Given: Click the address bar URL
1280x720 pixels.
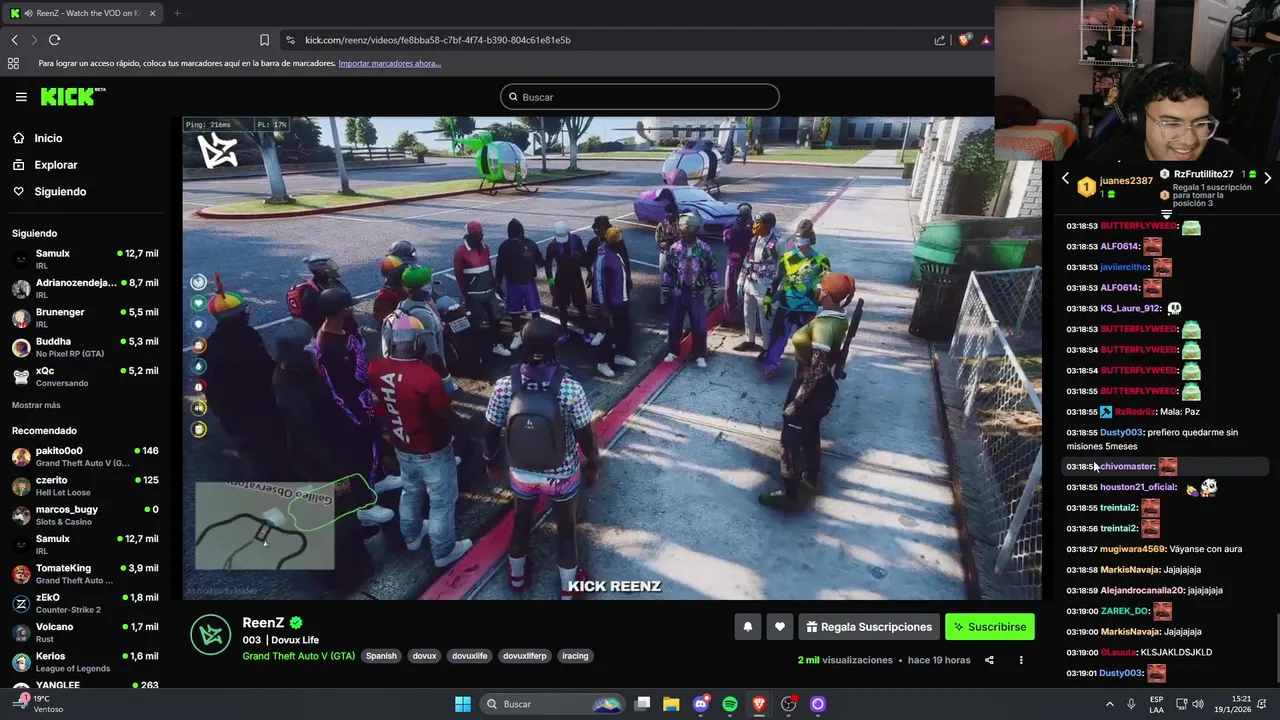Looking at the screenshot, I should tap(437, 40).
